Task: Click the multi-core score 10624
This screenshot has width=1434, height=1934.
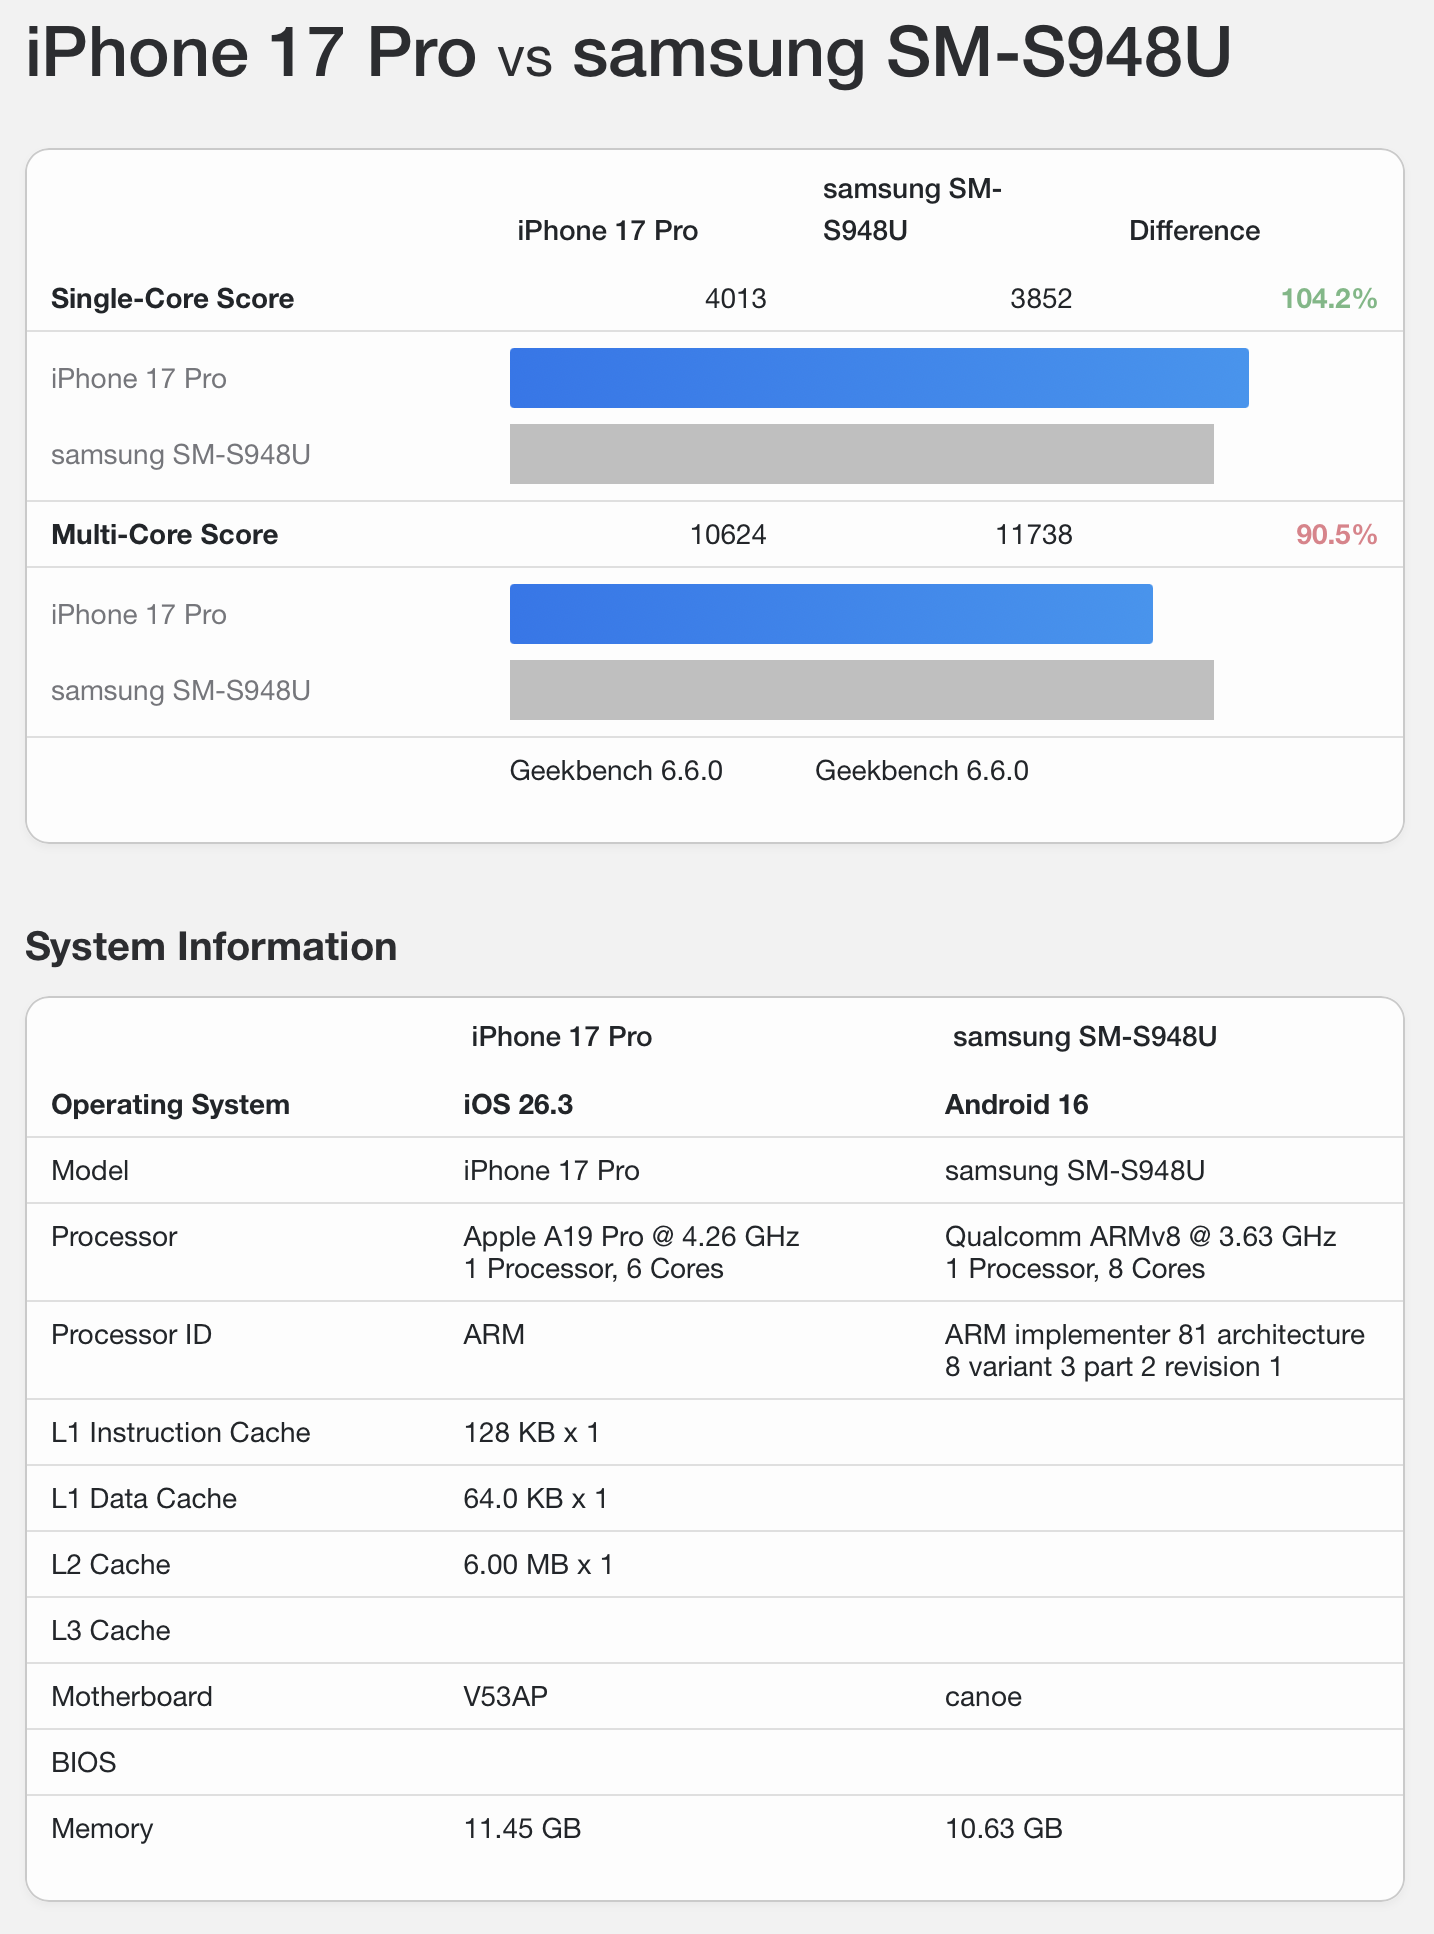Action: 728,535
